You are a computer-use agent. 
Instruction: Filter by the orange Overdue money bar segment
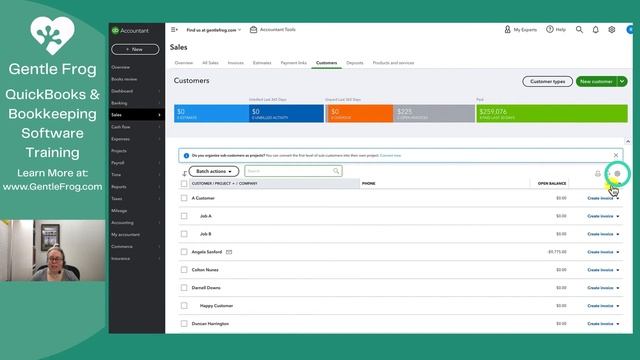click(x=359, y=113)
